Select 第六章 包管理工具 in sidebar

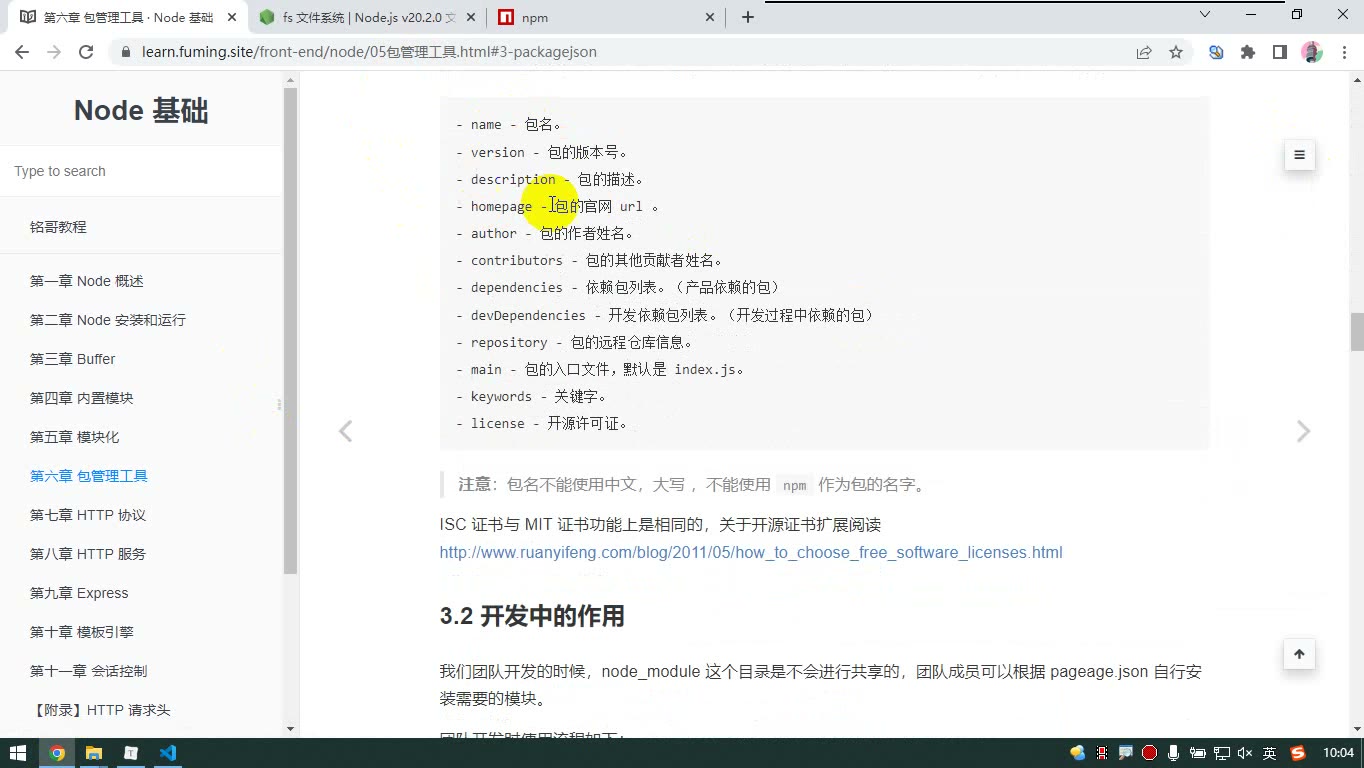point(89,476)
